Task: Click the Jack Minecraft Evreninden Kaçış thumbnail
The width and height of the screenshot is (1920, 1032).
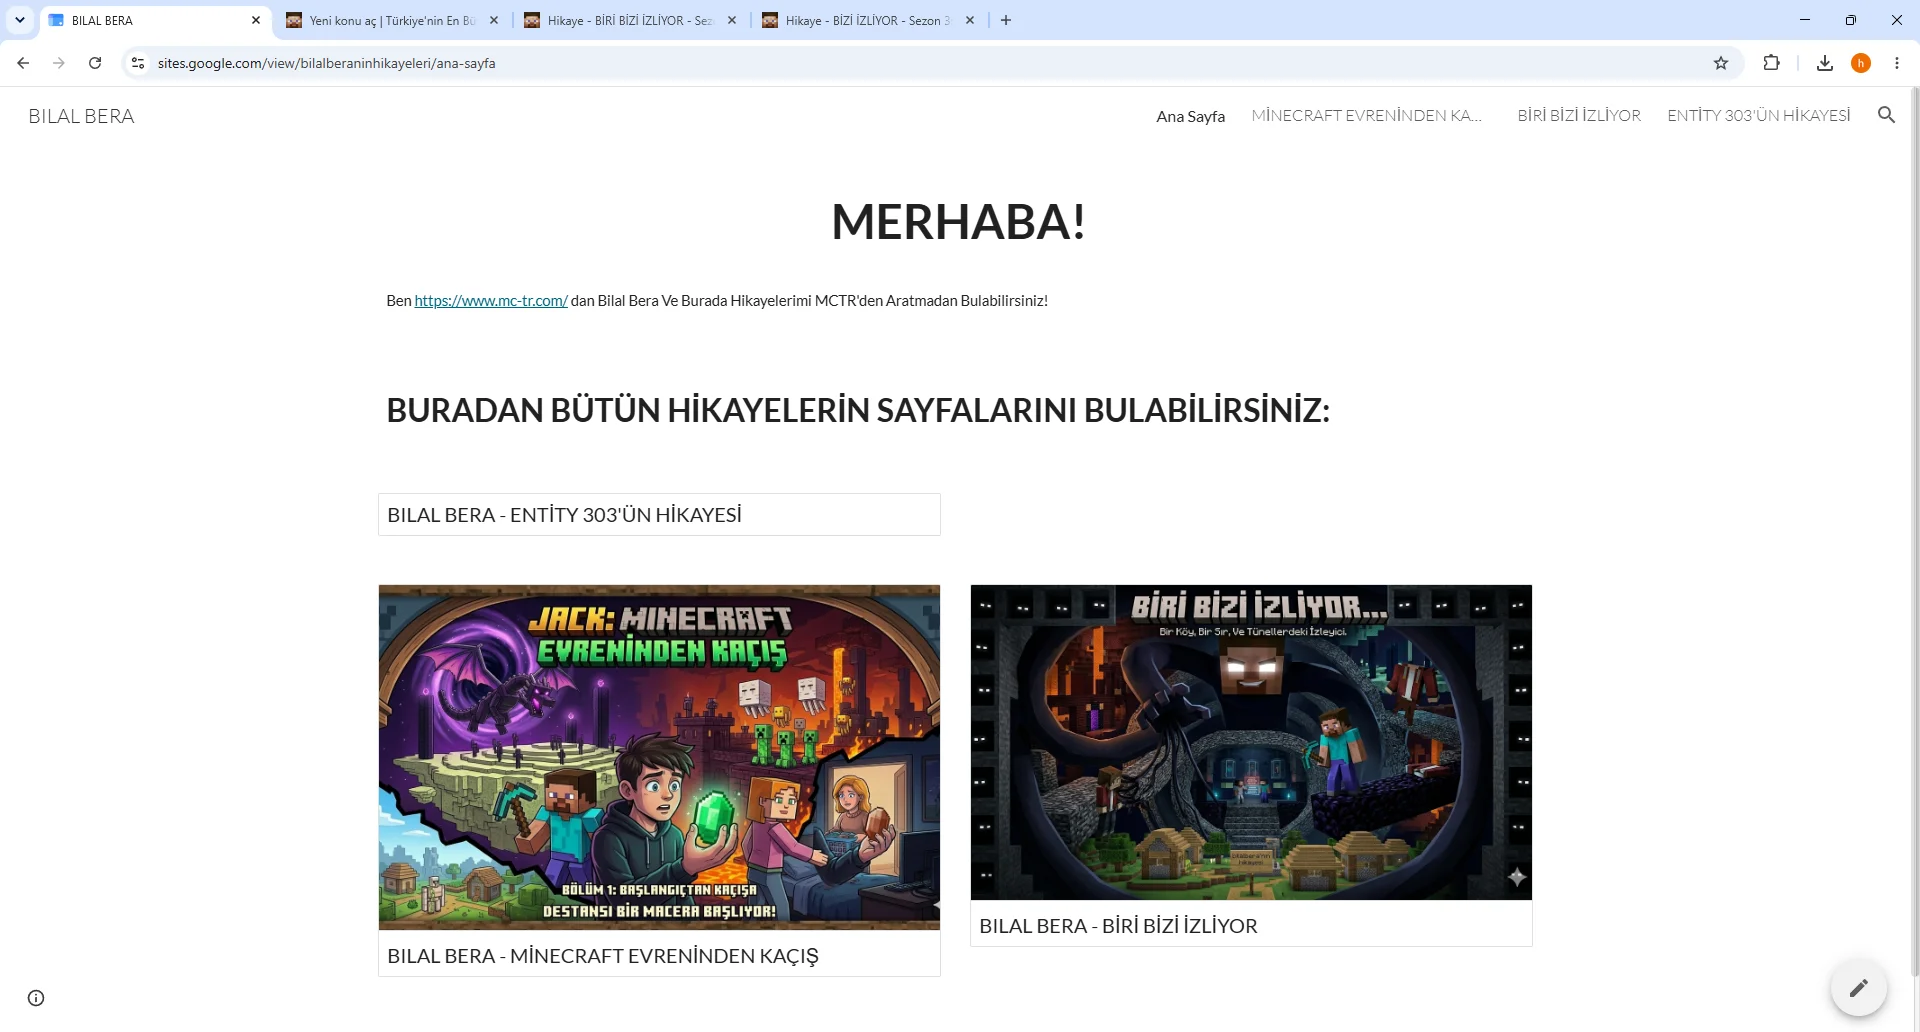Action: (x=659, y=757)
